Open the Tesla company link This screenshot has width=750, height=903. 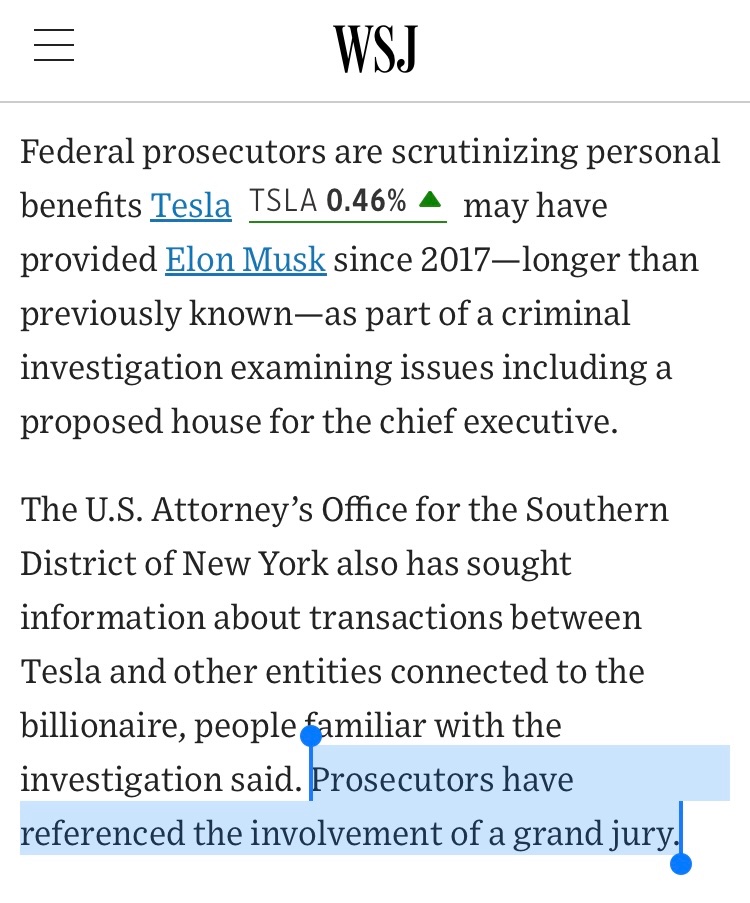click(191, 206)
